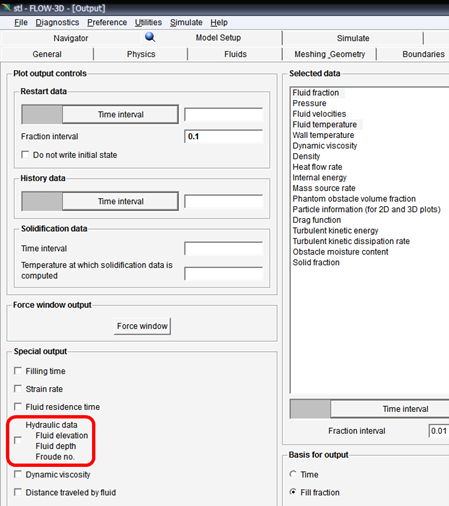
Task: Click the magnifier icon beside Navigator tab
Action: point(150,37)
